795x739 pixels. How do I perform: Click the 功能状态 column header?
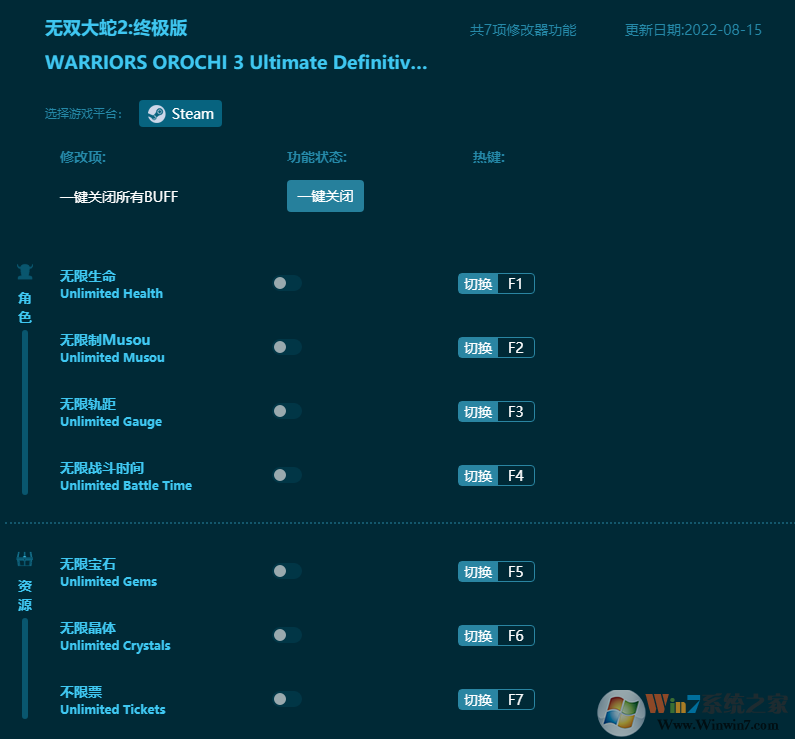[x=317, y=157]
